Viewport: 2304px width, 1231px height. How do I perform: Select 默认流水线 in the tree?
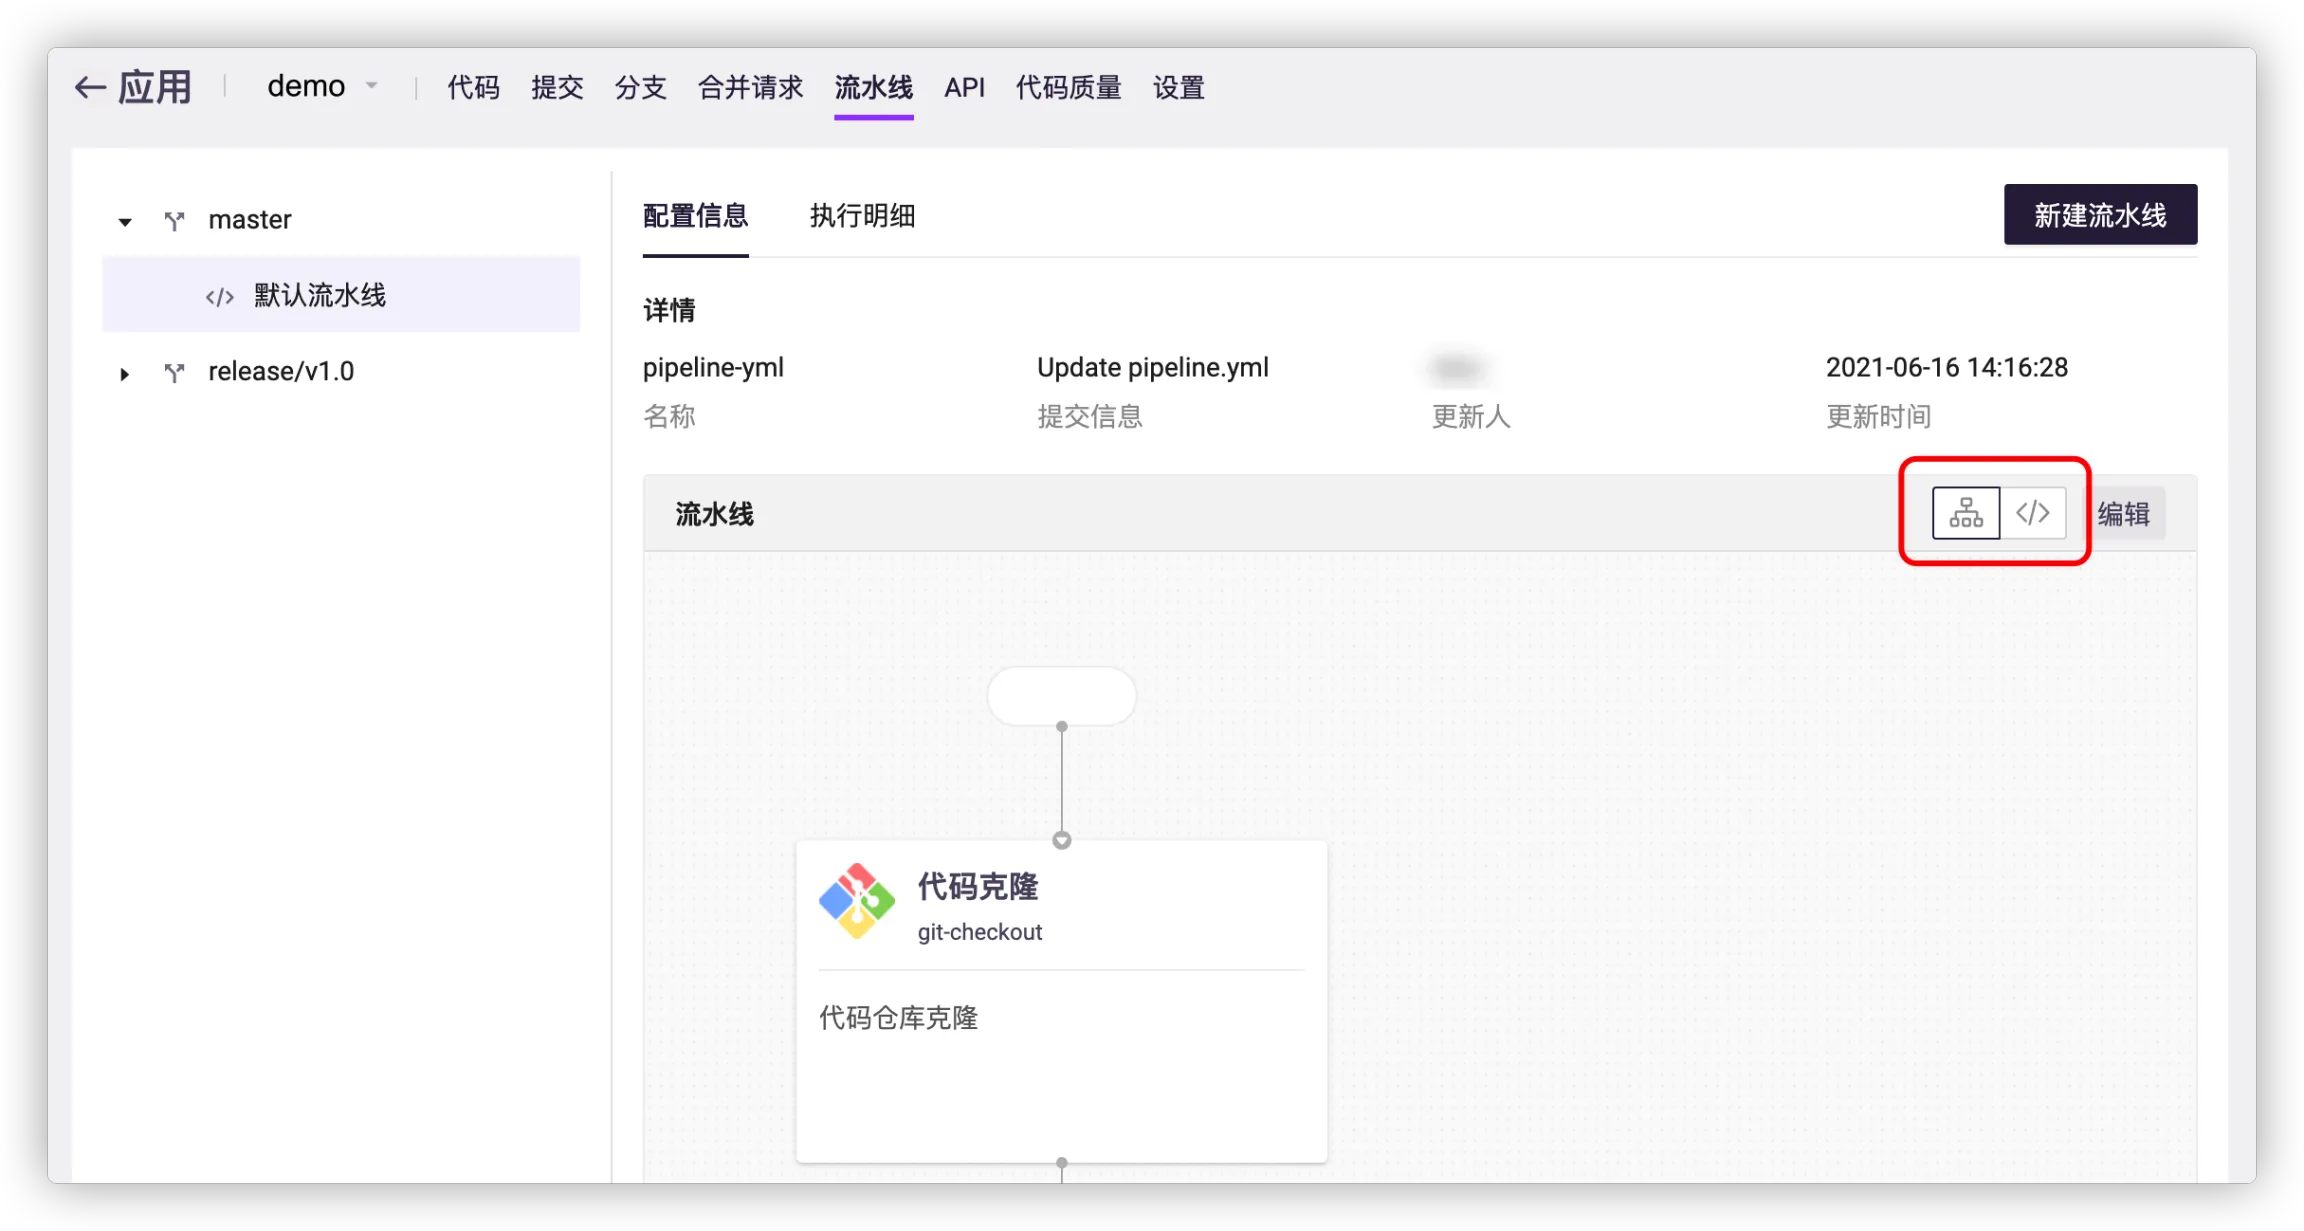[x=320, y=295]
